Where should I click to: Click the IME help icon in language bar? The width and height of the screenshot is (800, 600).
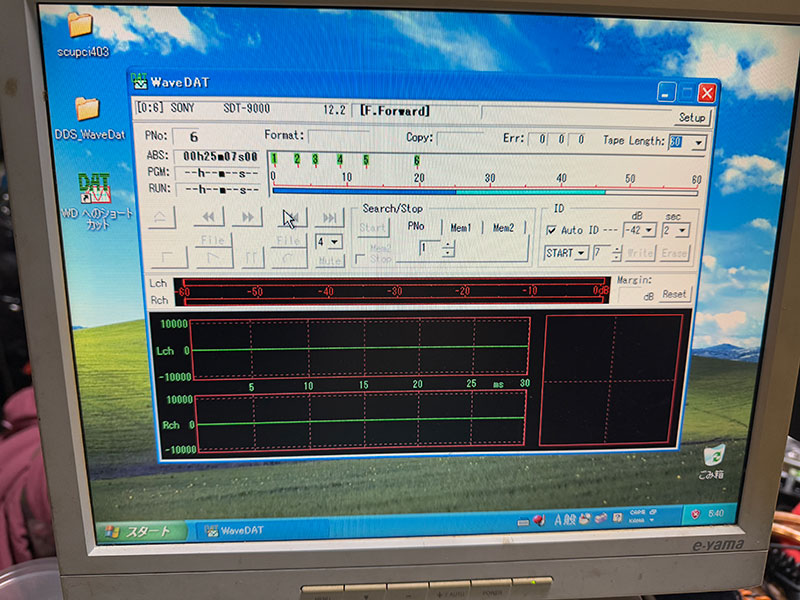point(617,518)
